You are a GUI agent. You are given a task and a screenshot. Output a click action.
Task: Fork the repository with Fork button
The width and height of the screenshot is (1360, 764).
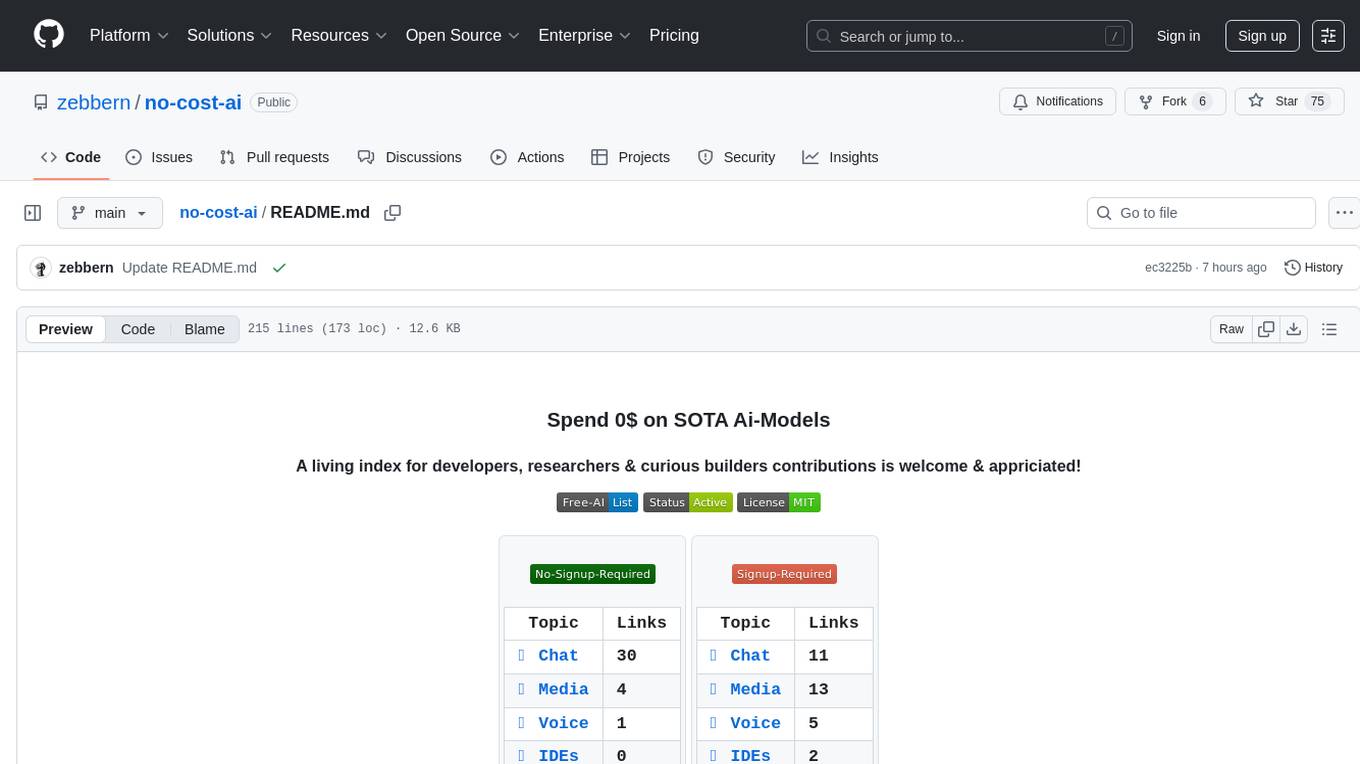(1175, 102)
